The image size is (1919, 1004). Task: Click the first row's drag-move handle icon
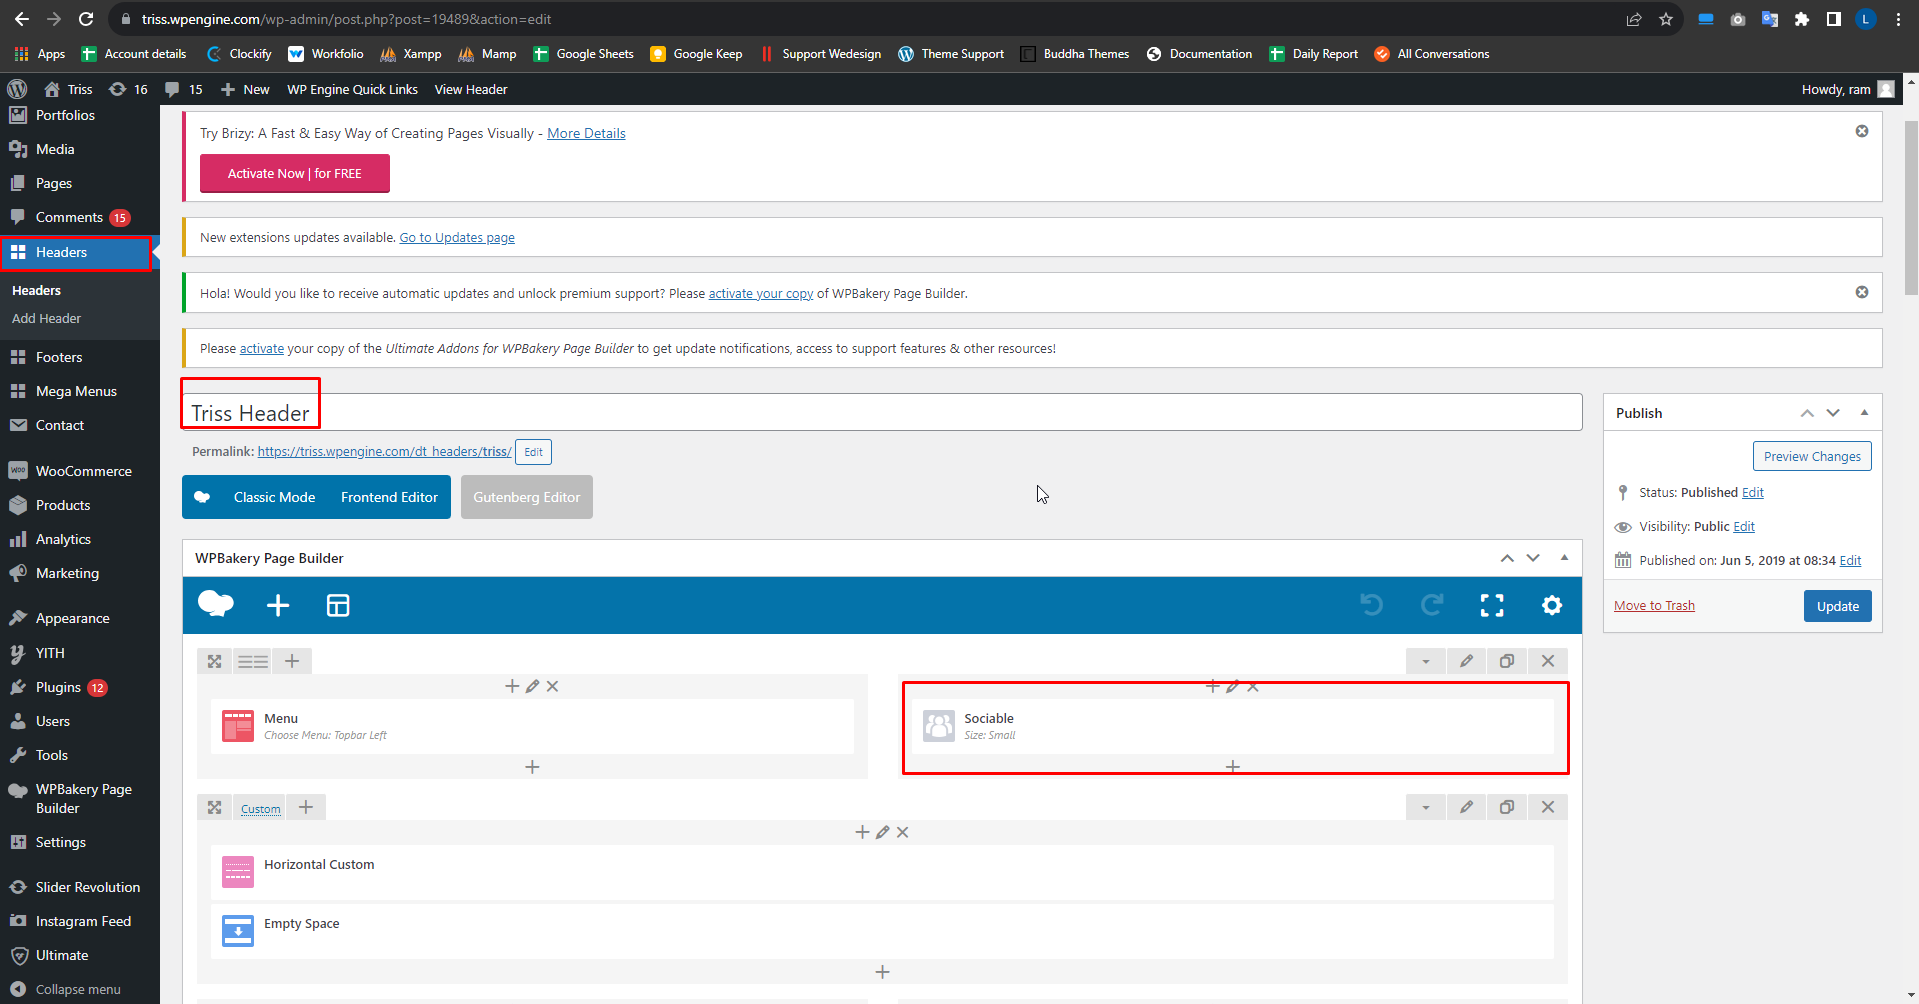pos(214,661)
